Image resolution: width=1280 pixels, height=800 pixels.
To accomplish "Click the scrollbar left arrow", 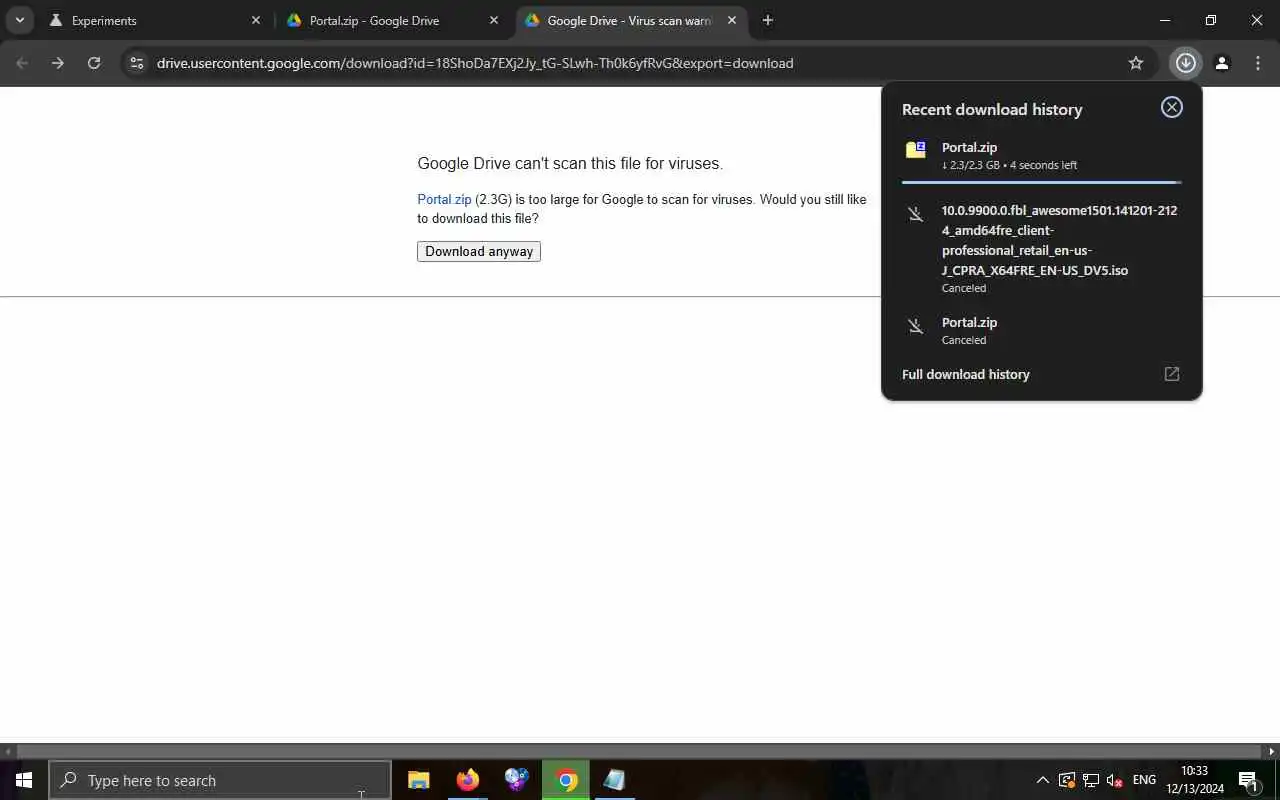I will (x=7, y=751).
